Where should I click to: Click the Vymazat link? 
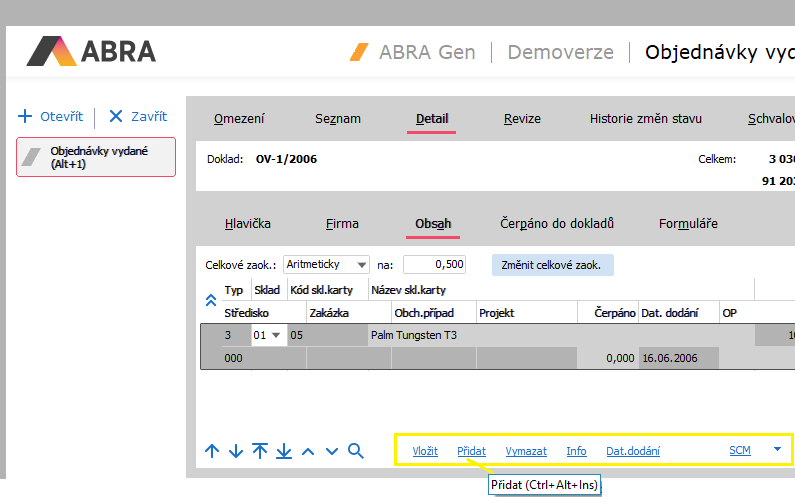[x=525, y=451]
